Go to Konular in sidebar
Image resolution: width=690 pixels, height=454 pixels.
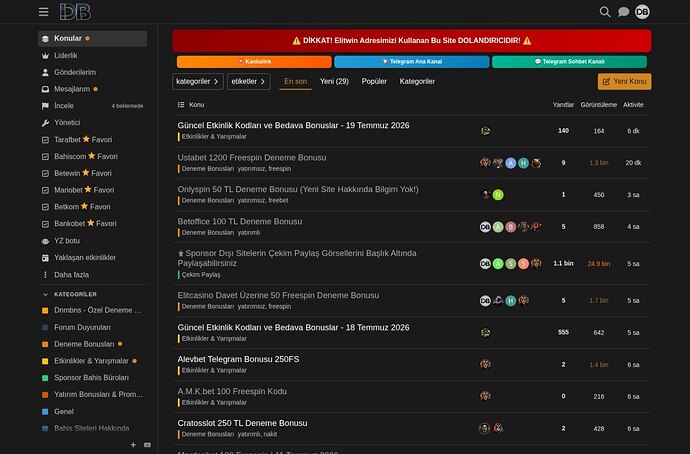[x=92, y=39]
